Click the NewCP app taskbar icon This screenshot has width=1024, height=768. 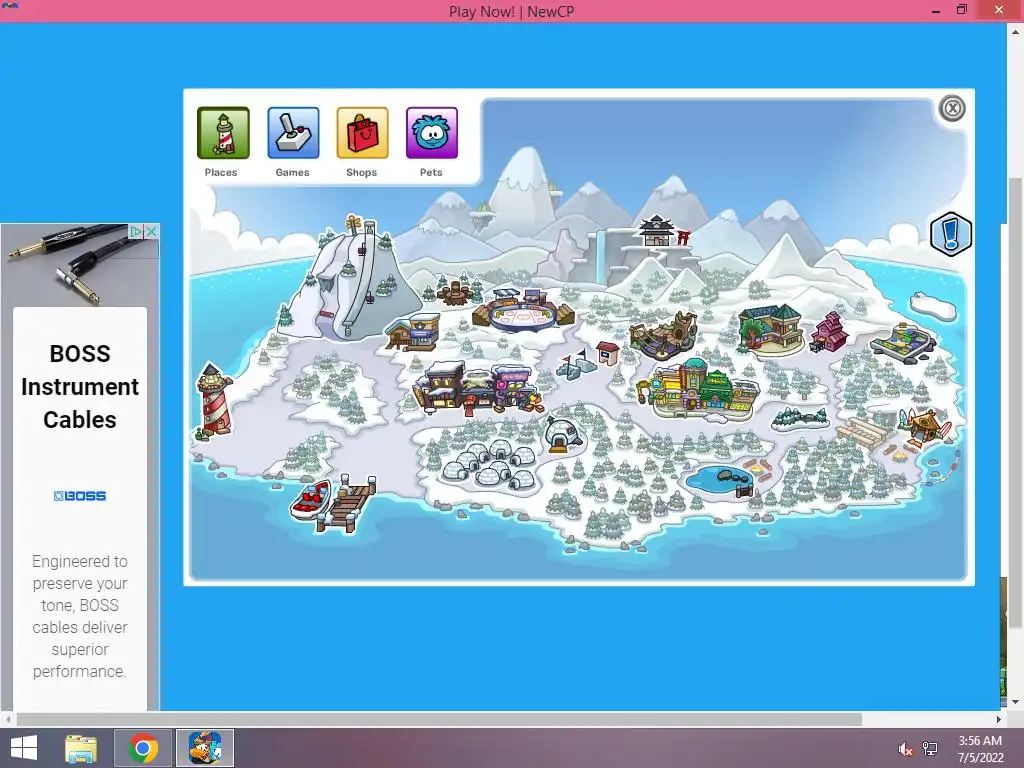tap(205, 748)
